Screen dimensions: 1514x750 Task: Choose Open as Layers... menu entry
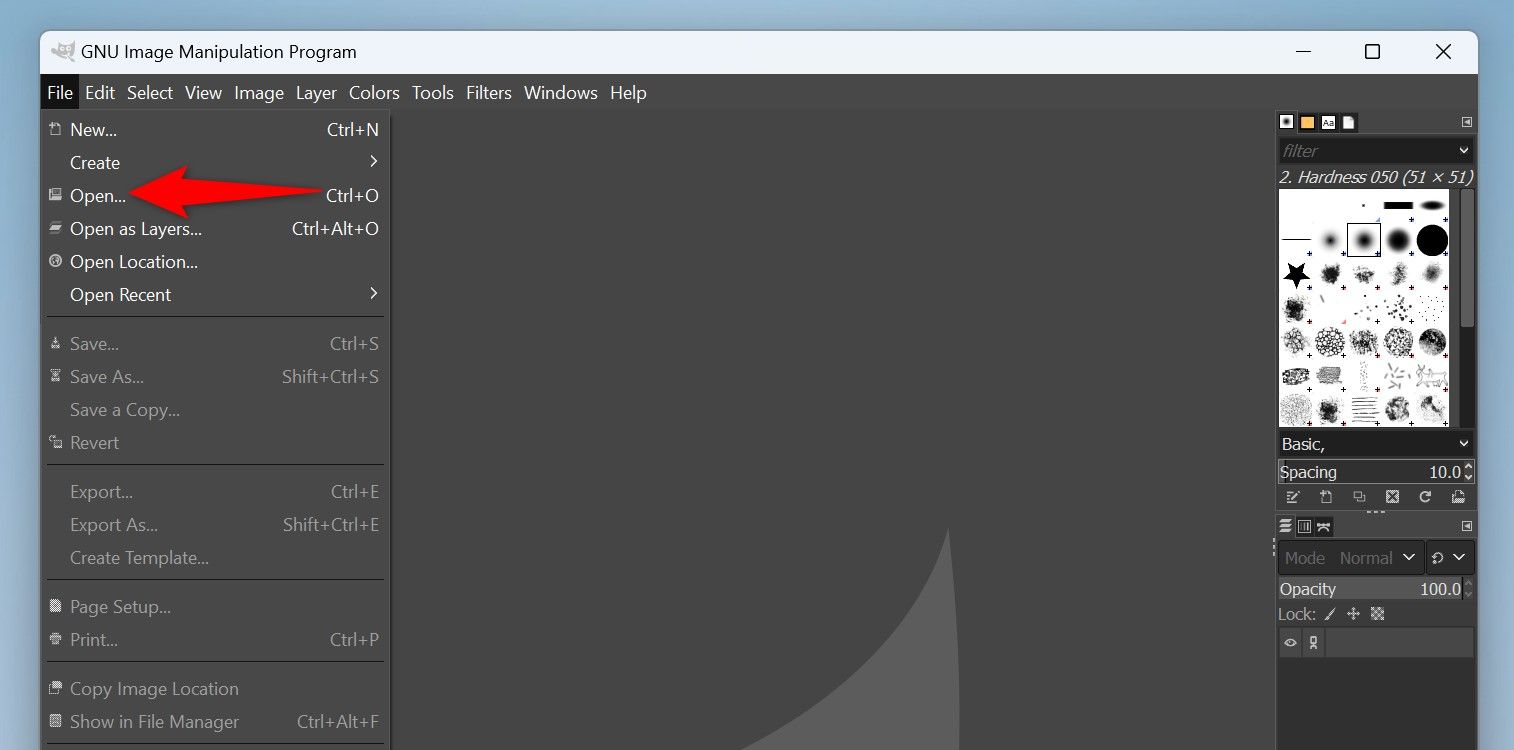point(215,228)
